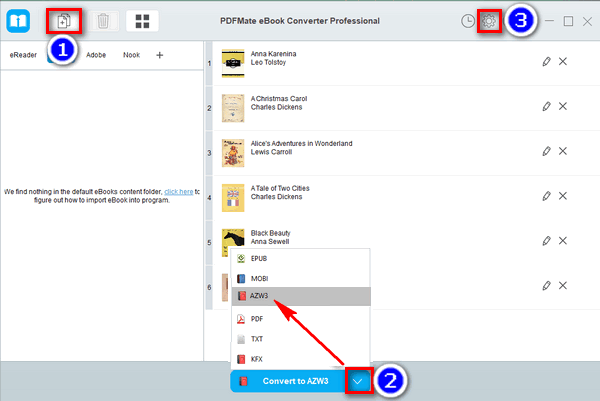The image size is (600, 401).
Task: Click Alice's Adventures in Wonderland cover
Action: [x=233, y=153]
